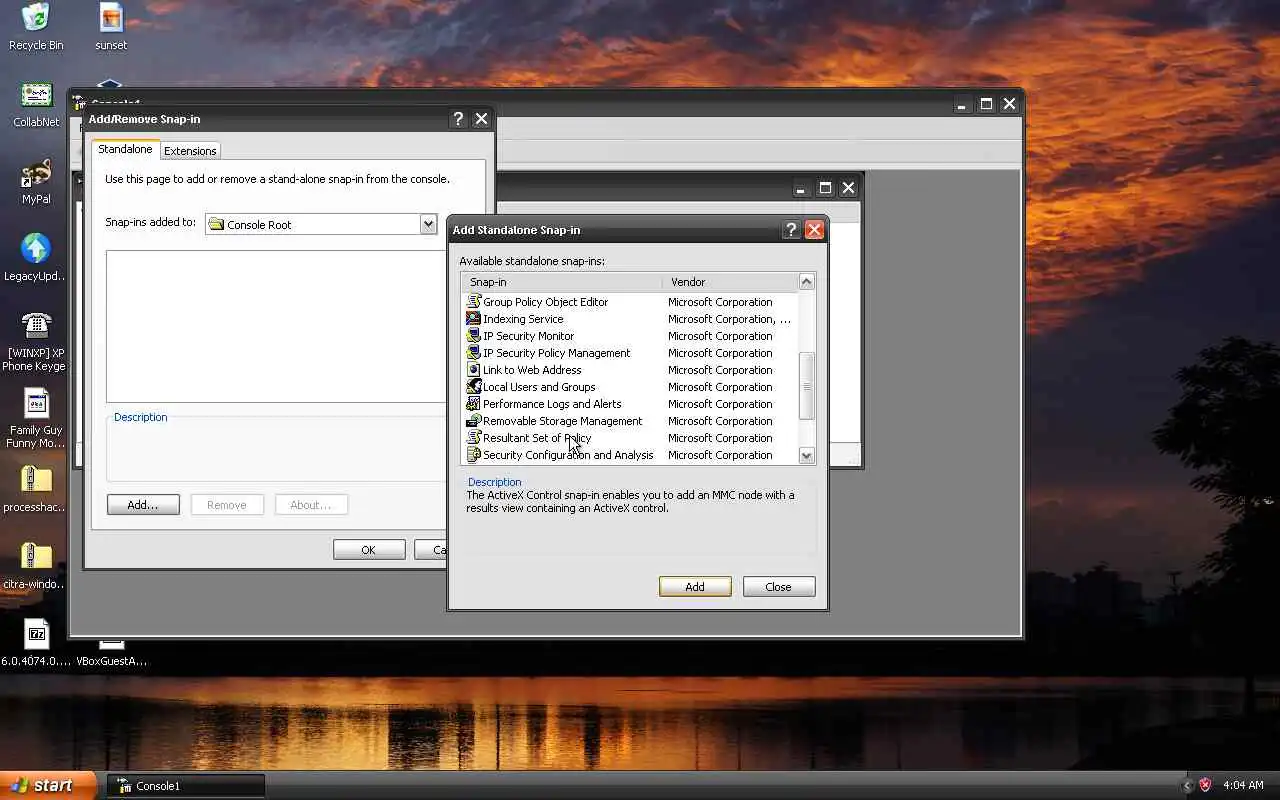Click the security shield tray icon

(1205, 785)
